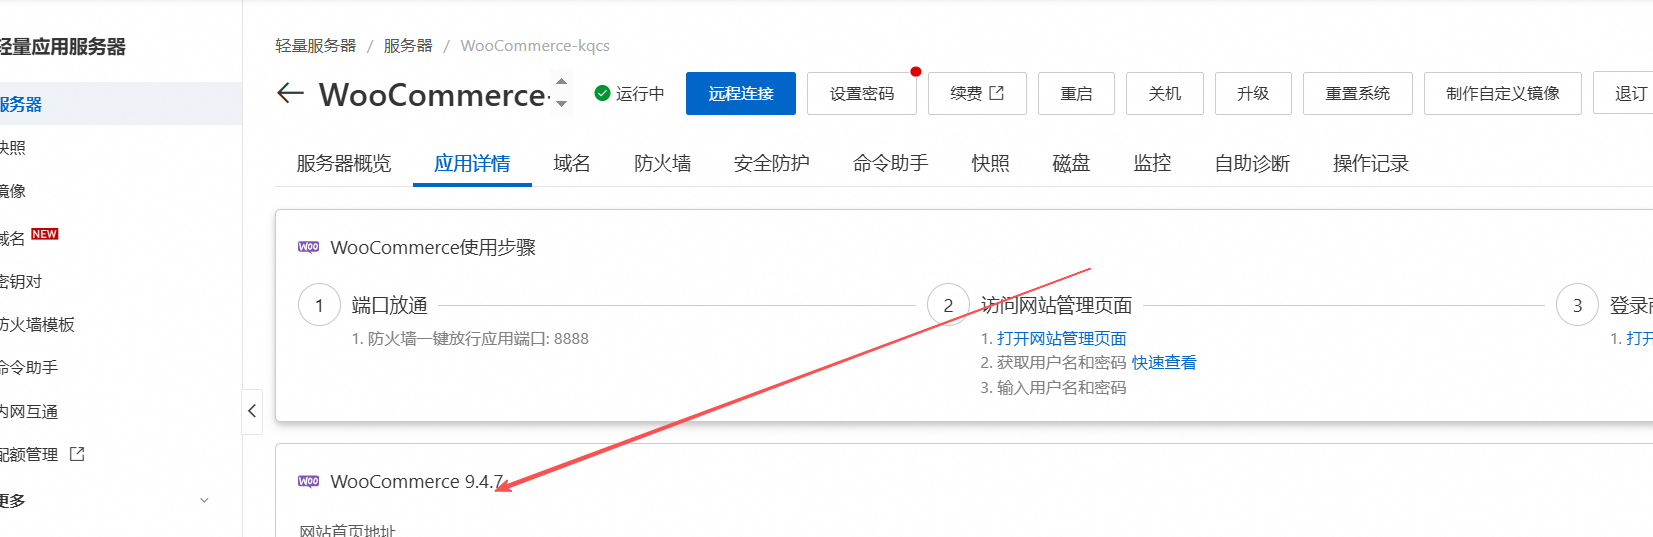This screenshot has height=537, width=1653.
Task: Click the 服务器 breadcrumb link
Action: pos(408,46)
